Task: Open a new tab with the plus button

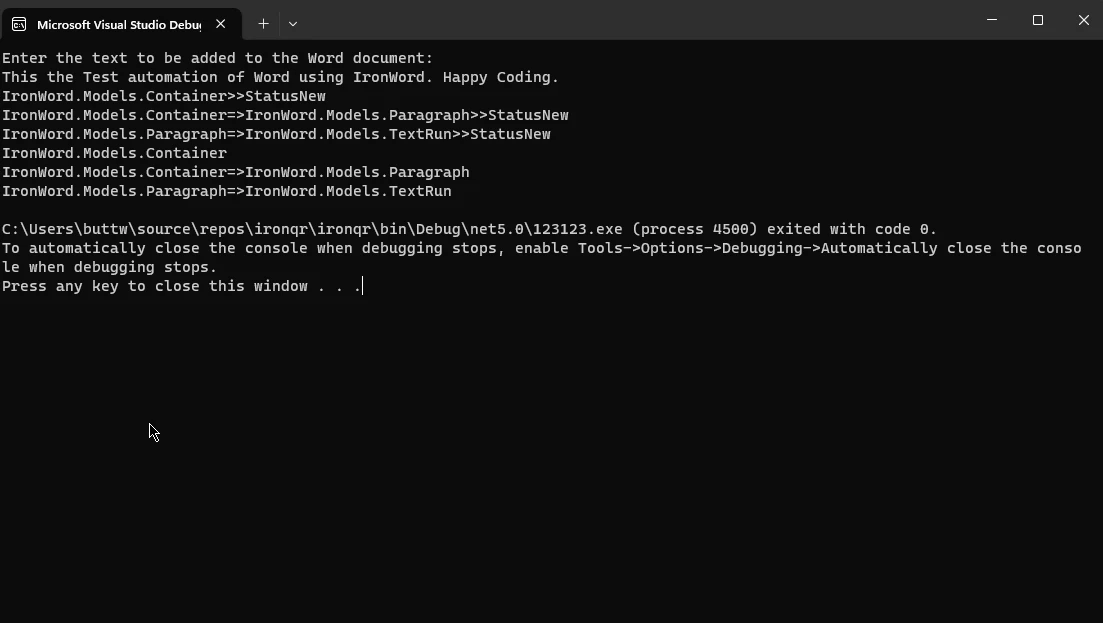Action: coord(263,24)
